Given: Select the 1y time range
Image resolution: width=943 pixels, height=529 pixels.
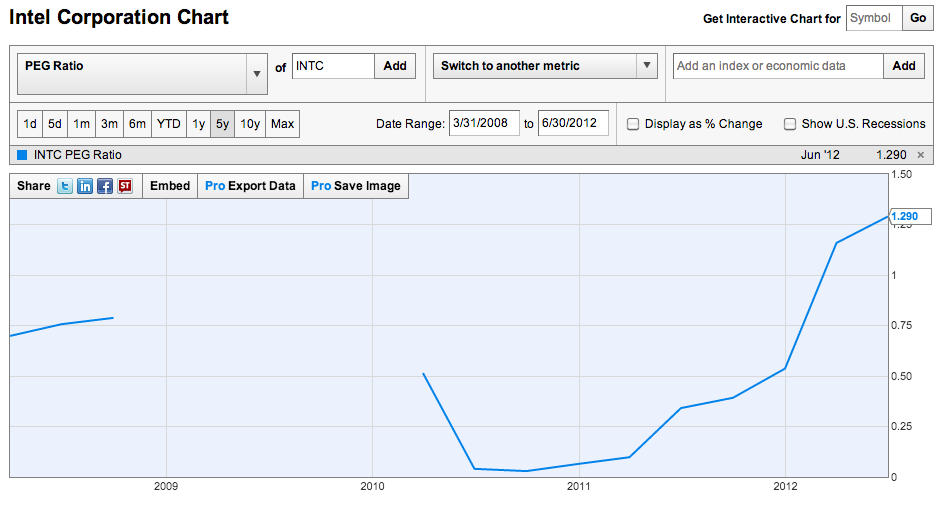Looking at the screenshot, I should tap(198, 124).
